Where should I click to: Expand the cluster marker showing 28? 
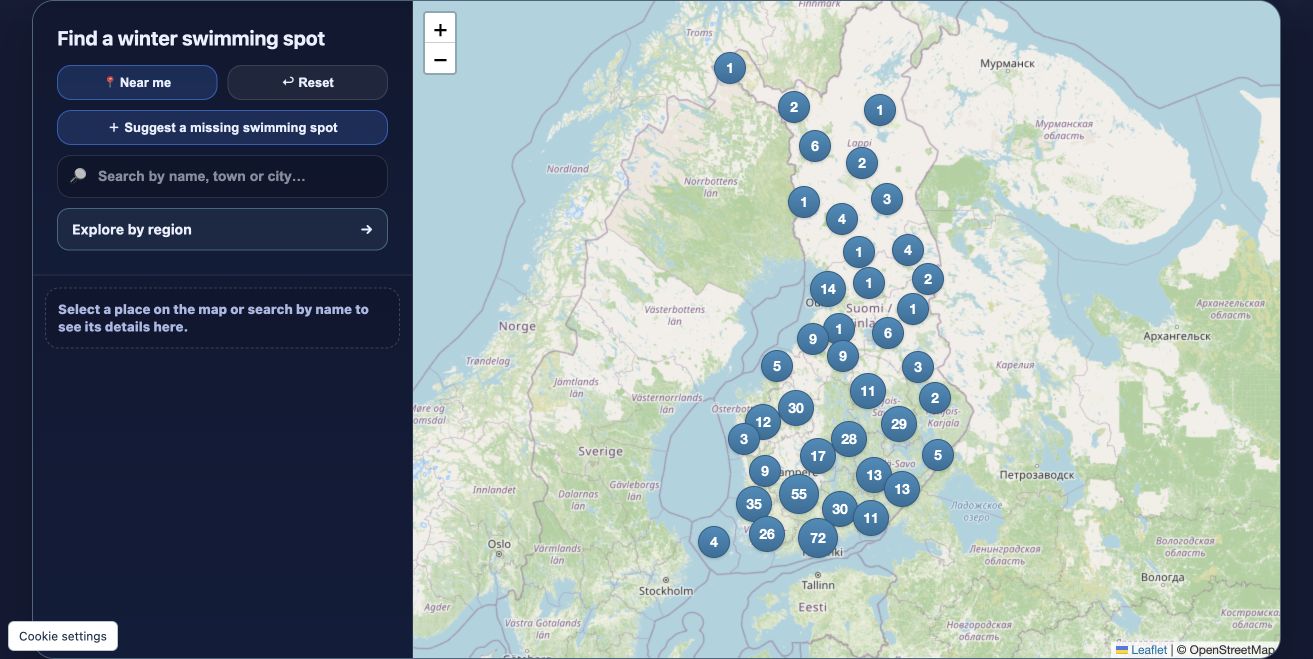[x=849, y=439]
